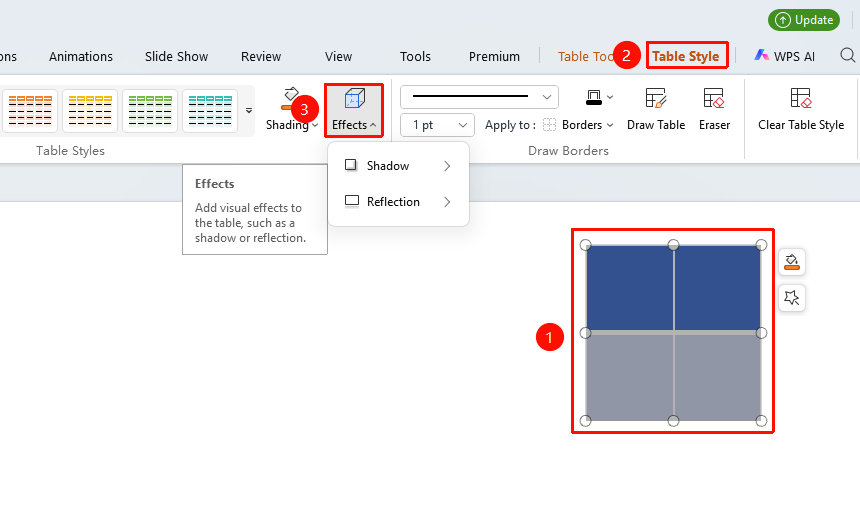
Task: Choose the green table style thumbnail
Action: [x=150, y=111]
